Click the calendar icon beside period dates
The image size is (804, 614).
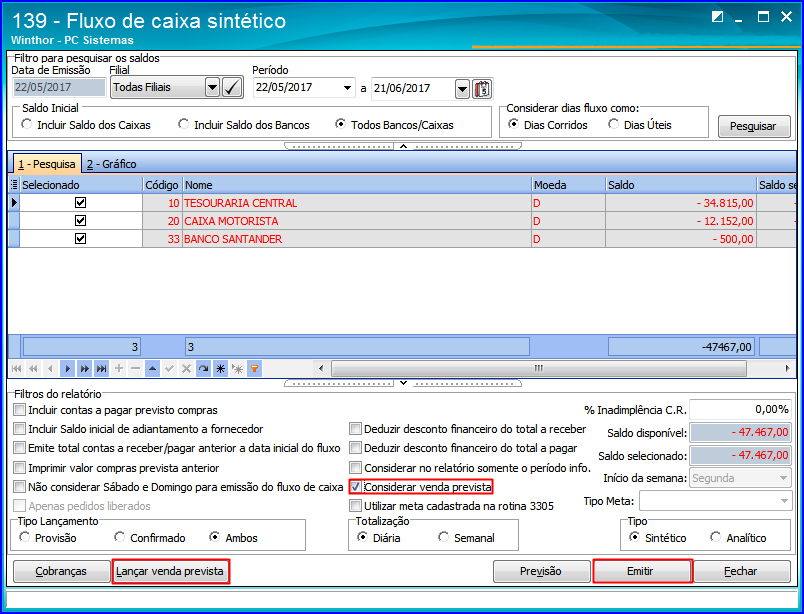(482, 88)
